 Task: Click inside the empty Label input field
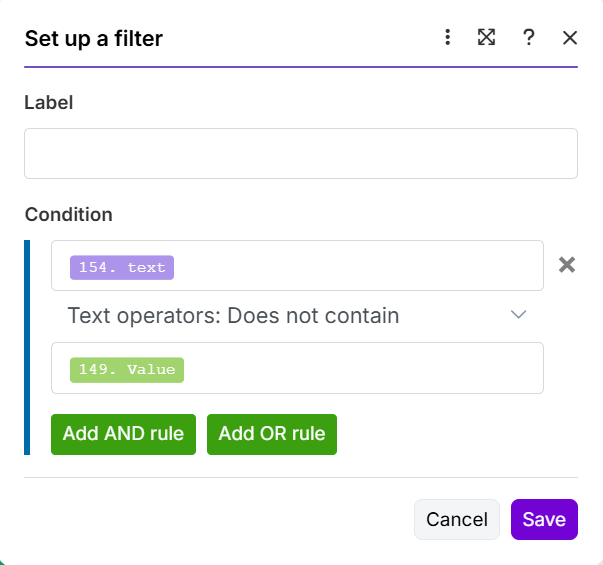coord(300,153)
